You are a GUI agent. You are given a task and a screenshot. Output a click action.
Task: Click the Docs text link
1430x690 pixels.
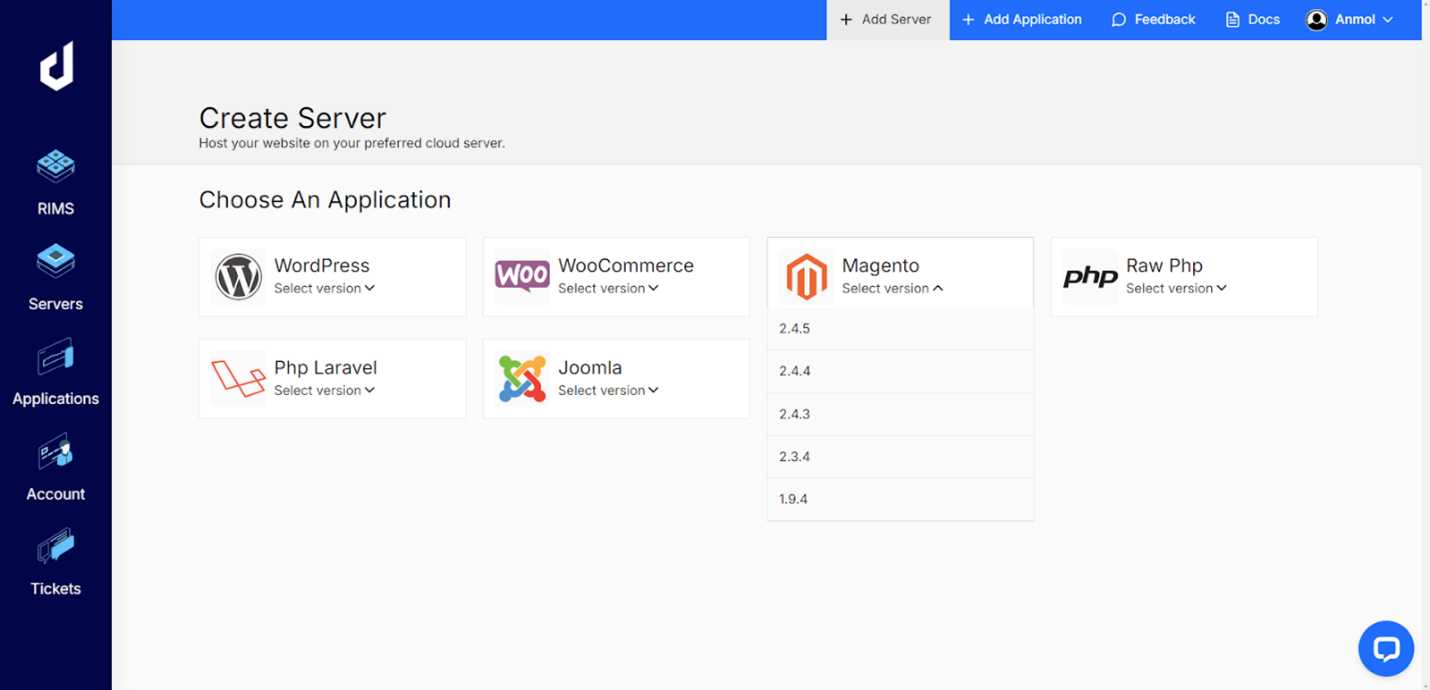[x=1264, y=20]
